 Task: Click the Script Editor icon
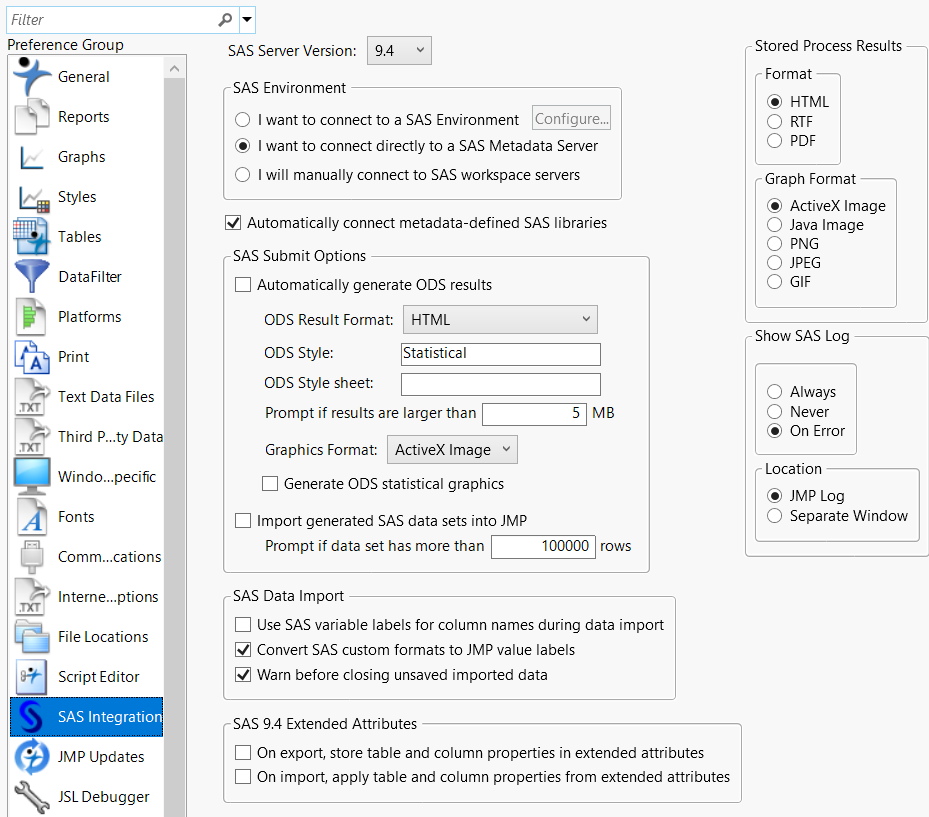(32, 677)
